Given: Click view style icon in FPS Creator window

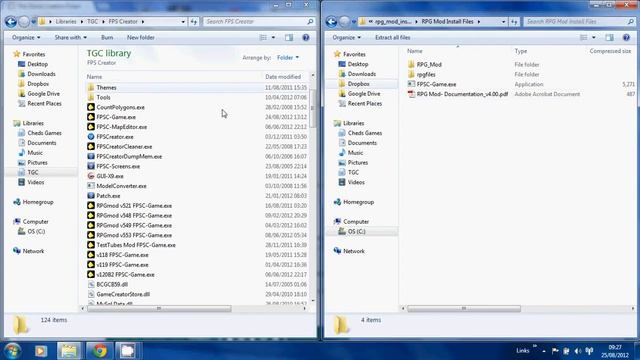Looking at the screenshot, I should 263,38.
